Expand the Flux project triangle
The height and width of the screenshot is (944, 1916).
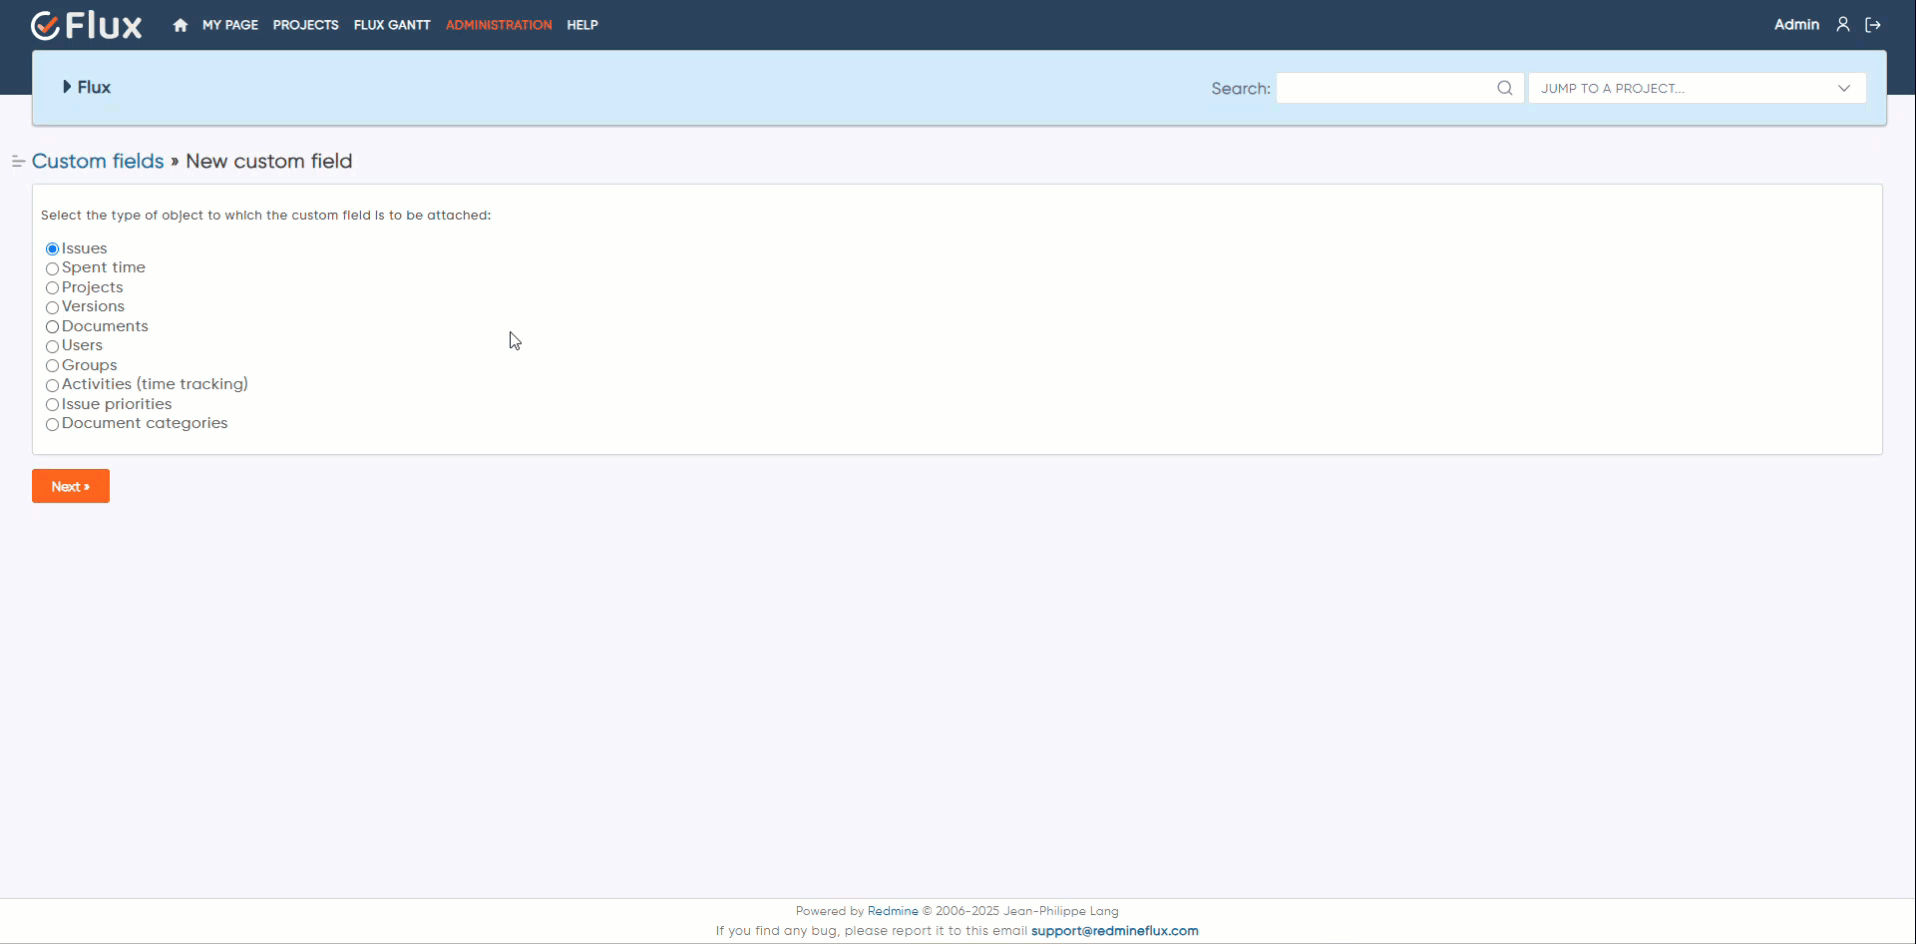tap(67, 87)
